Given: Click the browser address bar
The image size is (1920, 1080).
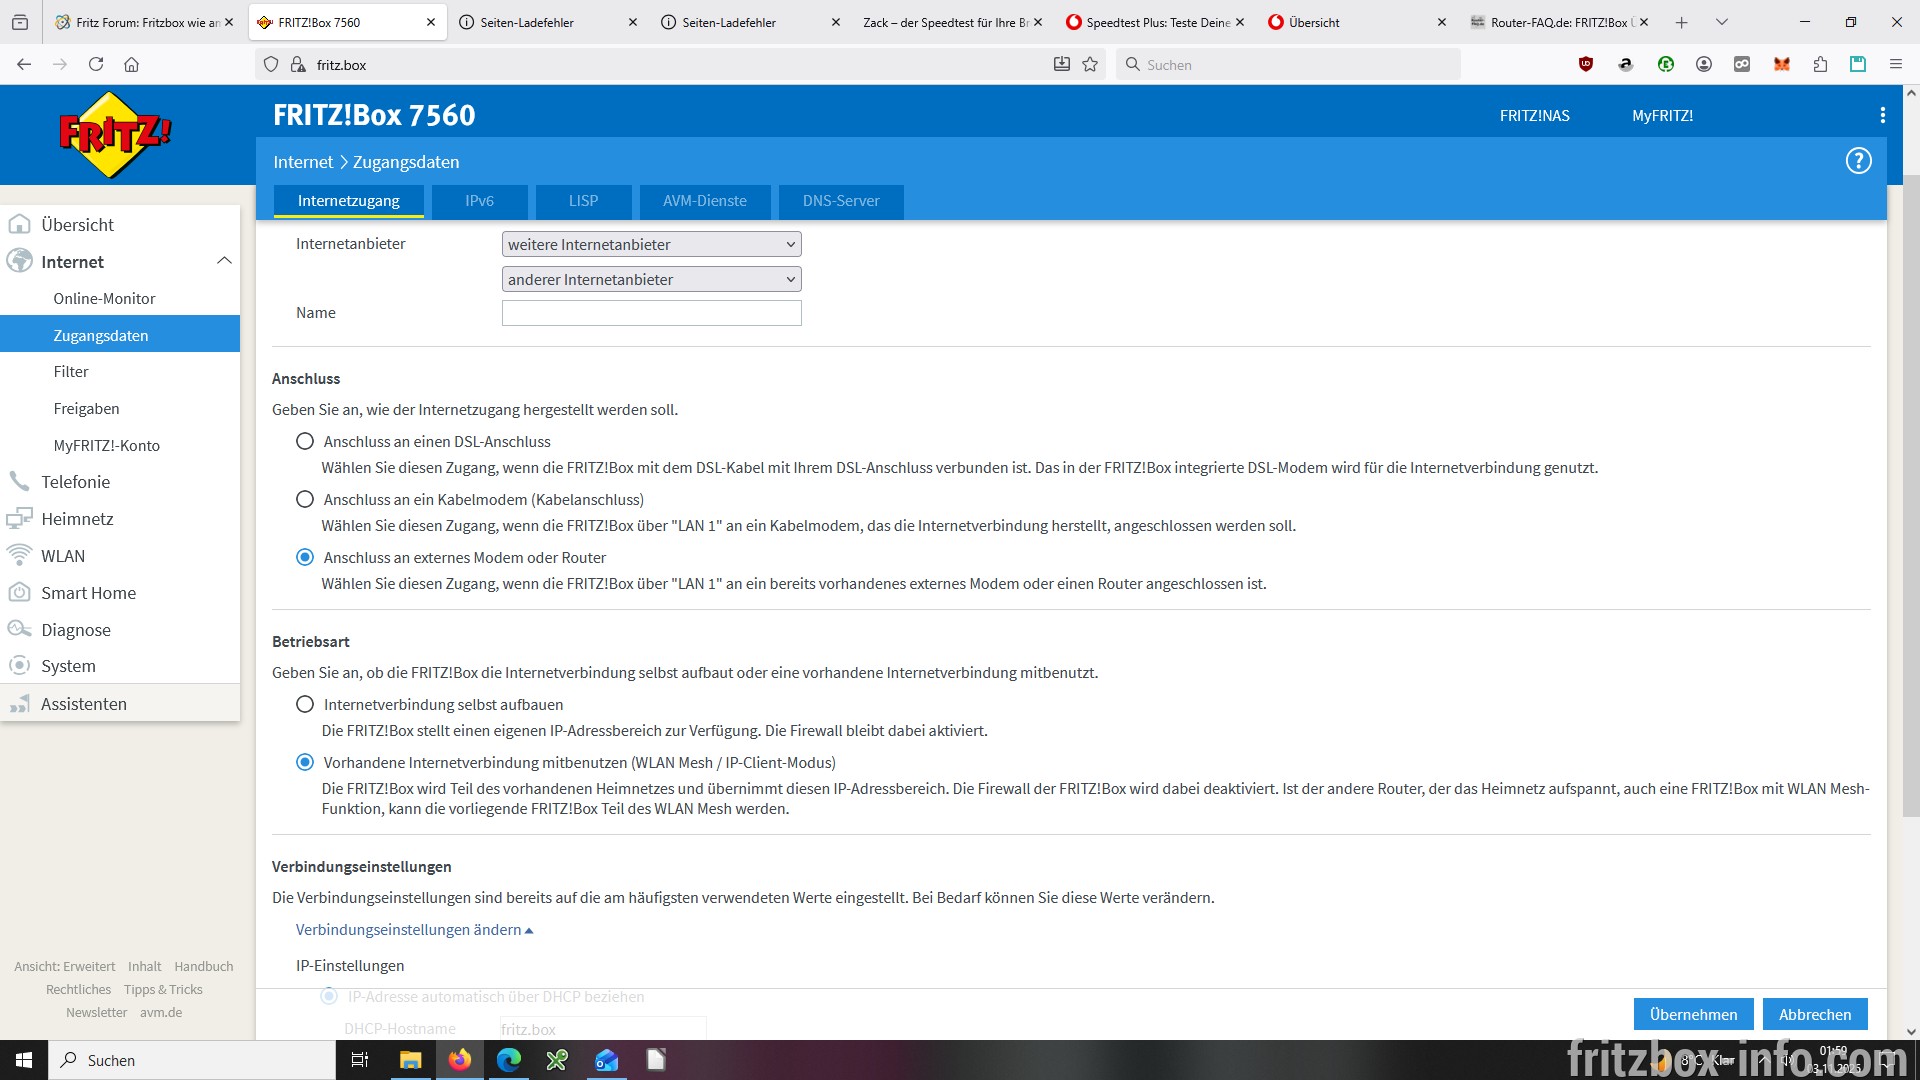Looking at the screenshot, I should click(x=680, y=64).
